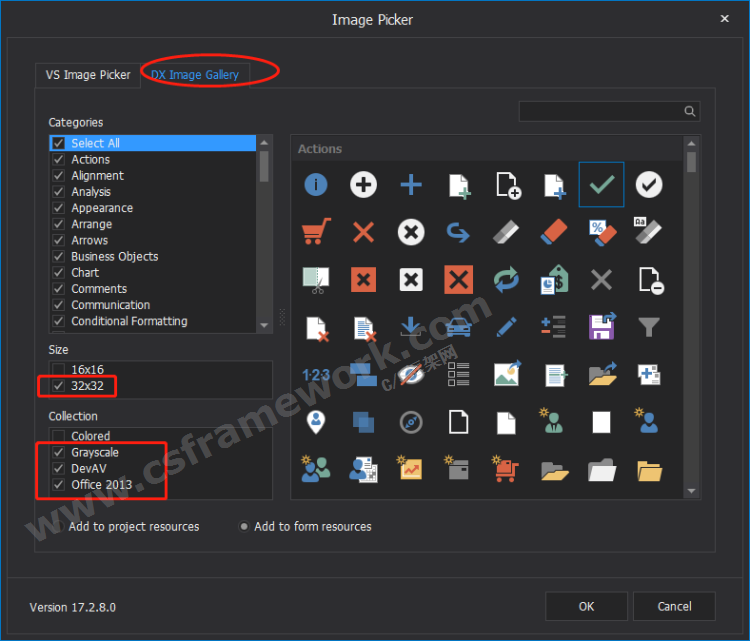750x641 pixels.
Task: Uncheck the Grayscale collection checkbox
Action: click(59, 453)
